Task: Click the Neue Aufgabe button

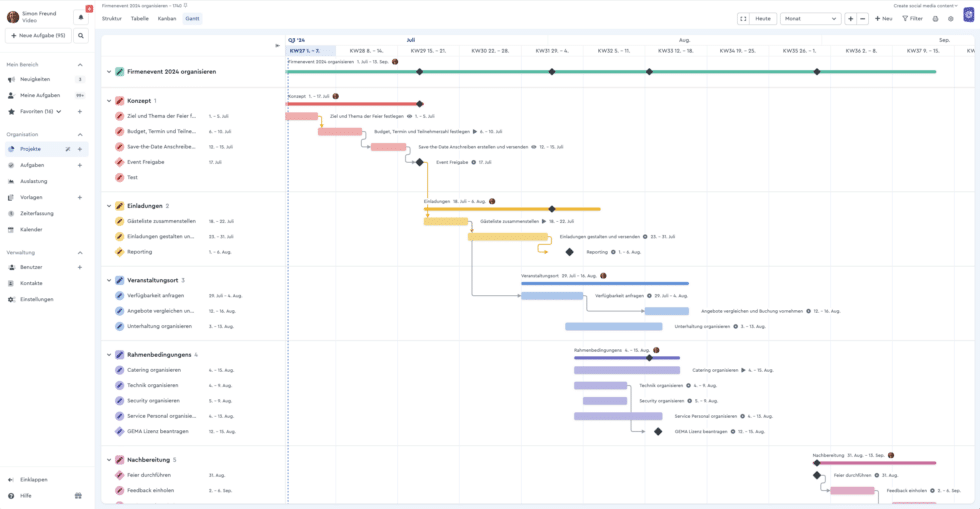Action: click(x=38, y=36)
